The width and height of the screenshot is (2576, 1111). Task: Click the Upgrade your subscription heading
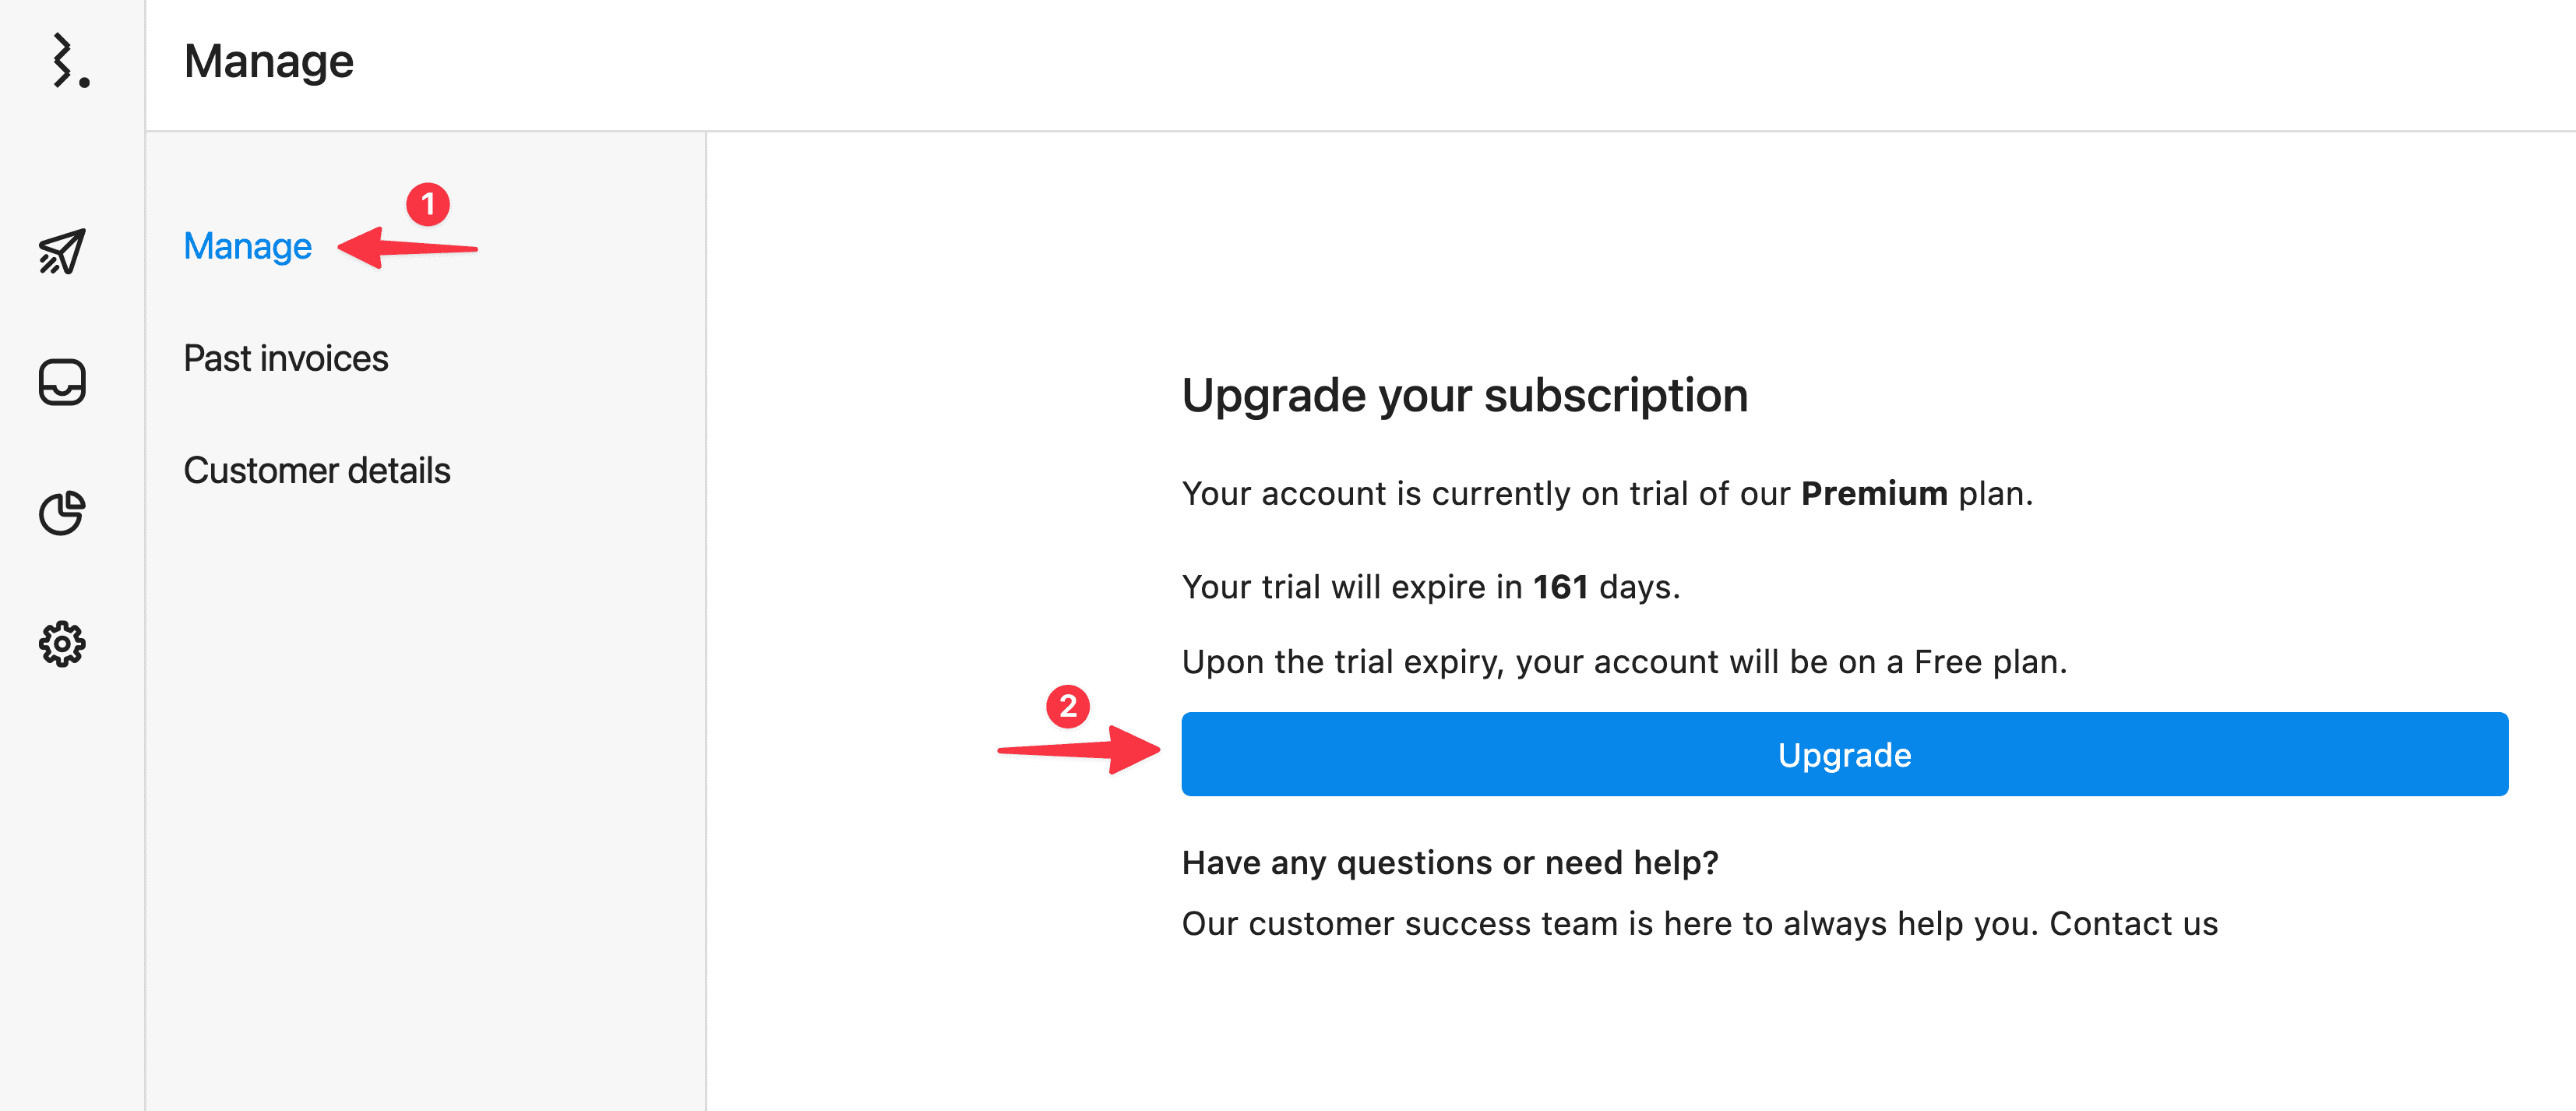(x=1464, y=395)
